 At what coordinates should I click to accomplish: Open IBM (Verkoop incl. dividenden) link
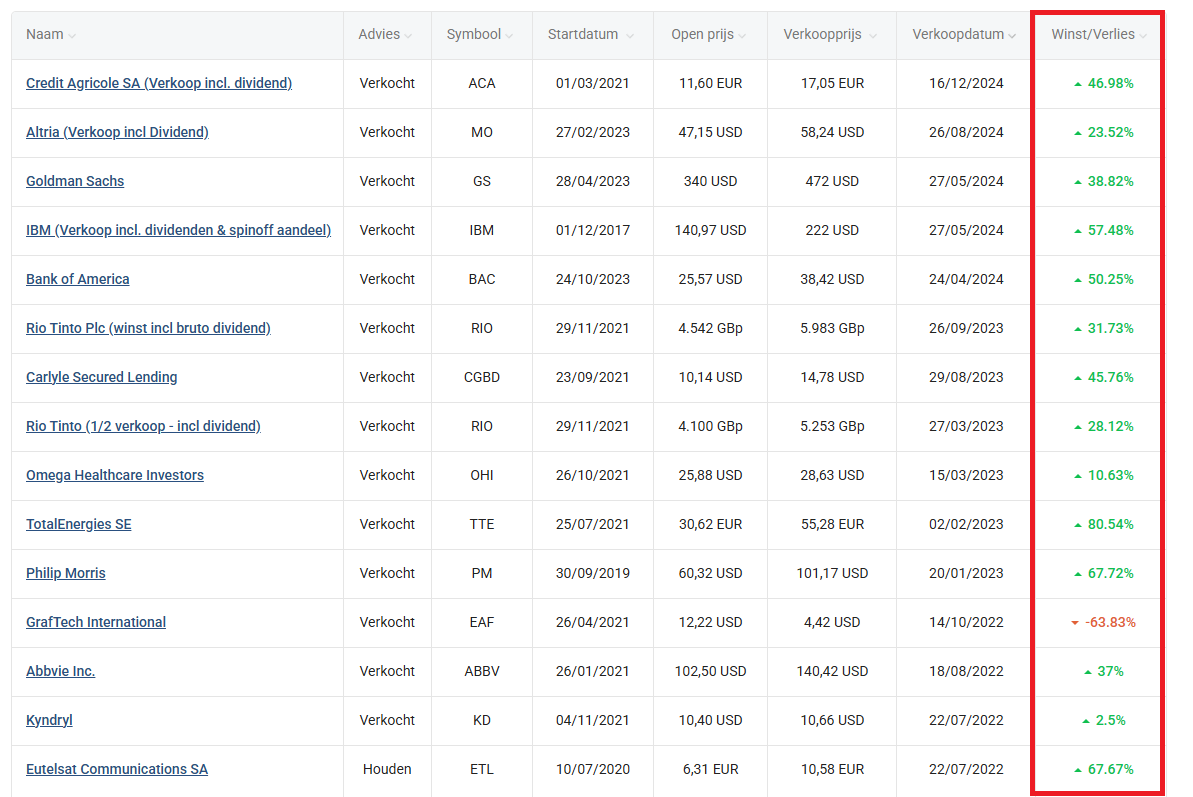(x=178, y=230)
